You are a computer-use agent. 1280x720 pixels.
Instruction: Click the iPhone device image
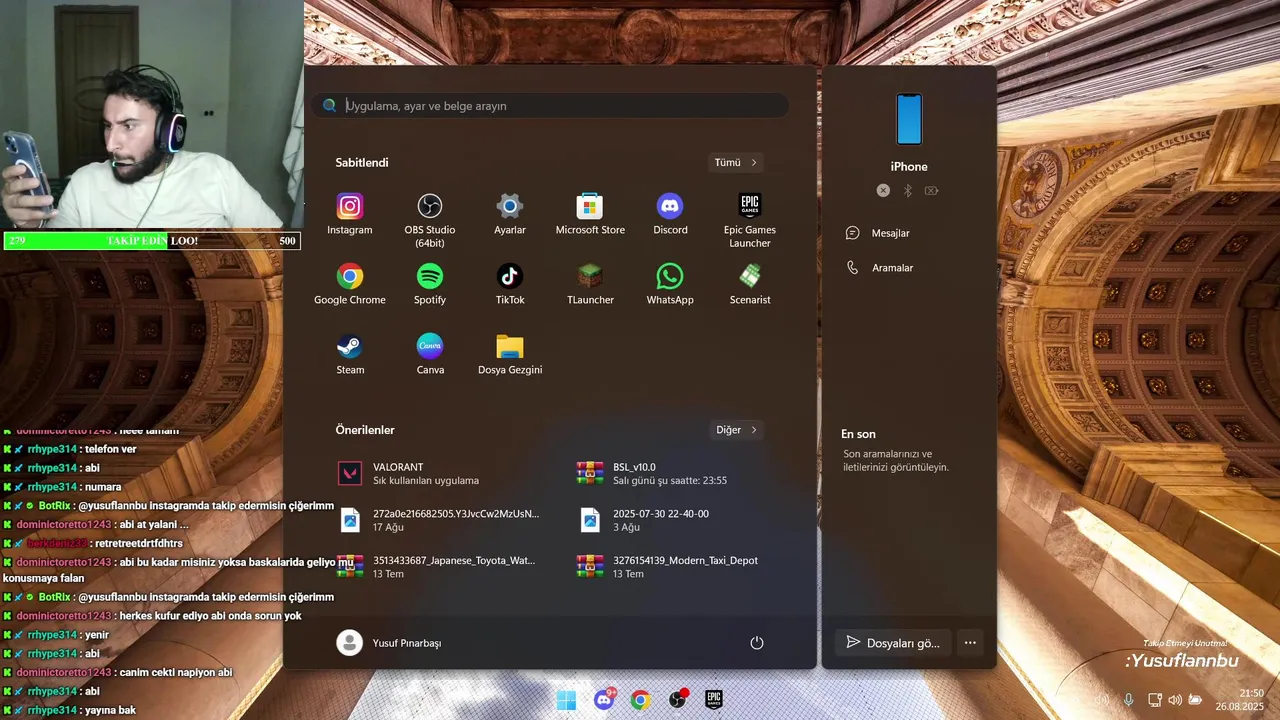pyautogui.click(x=909, y=119)
